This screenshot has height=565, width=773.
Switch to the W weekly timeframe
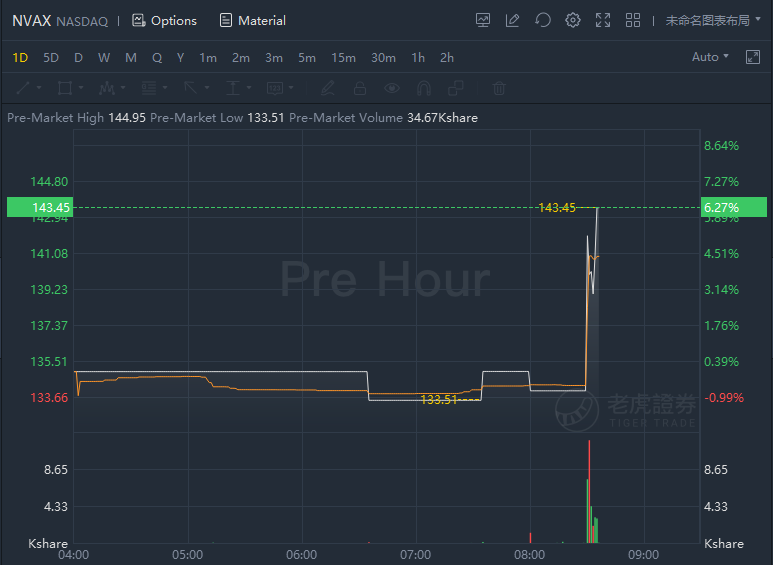104,58
